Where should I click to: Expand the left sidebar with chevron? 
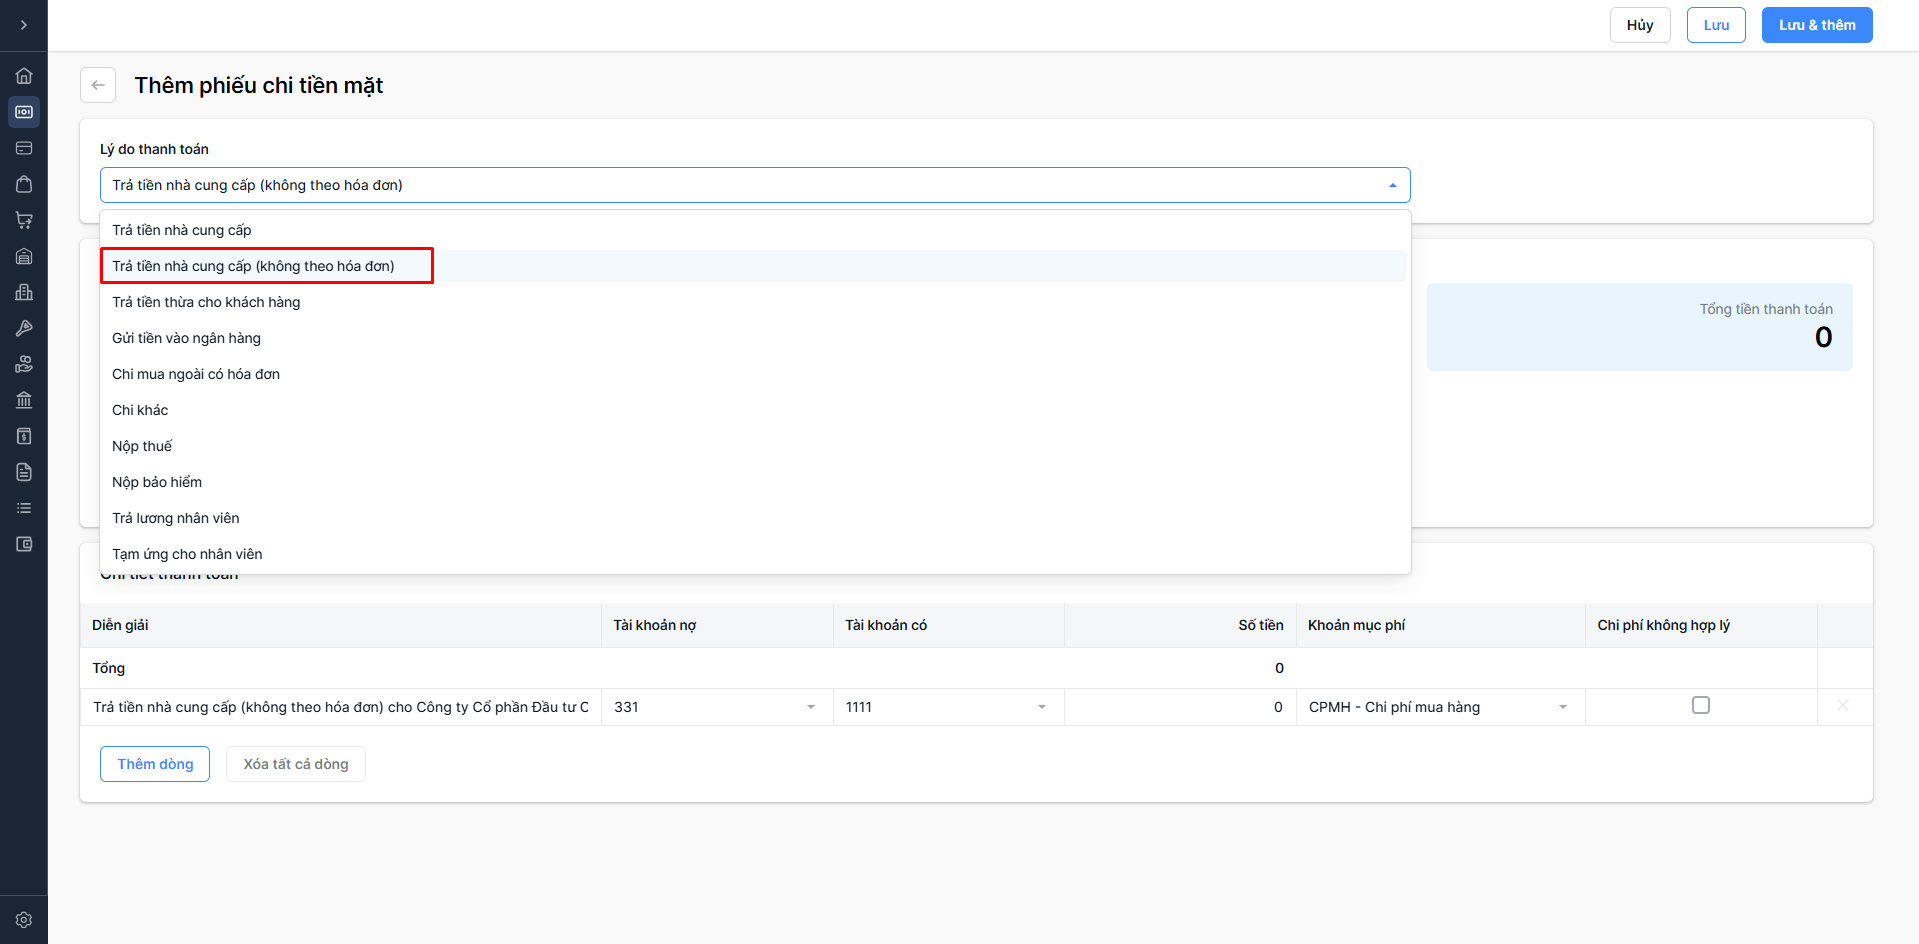tap(24, 25)
